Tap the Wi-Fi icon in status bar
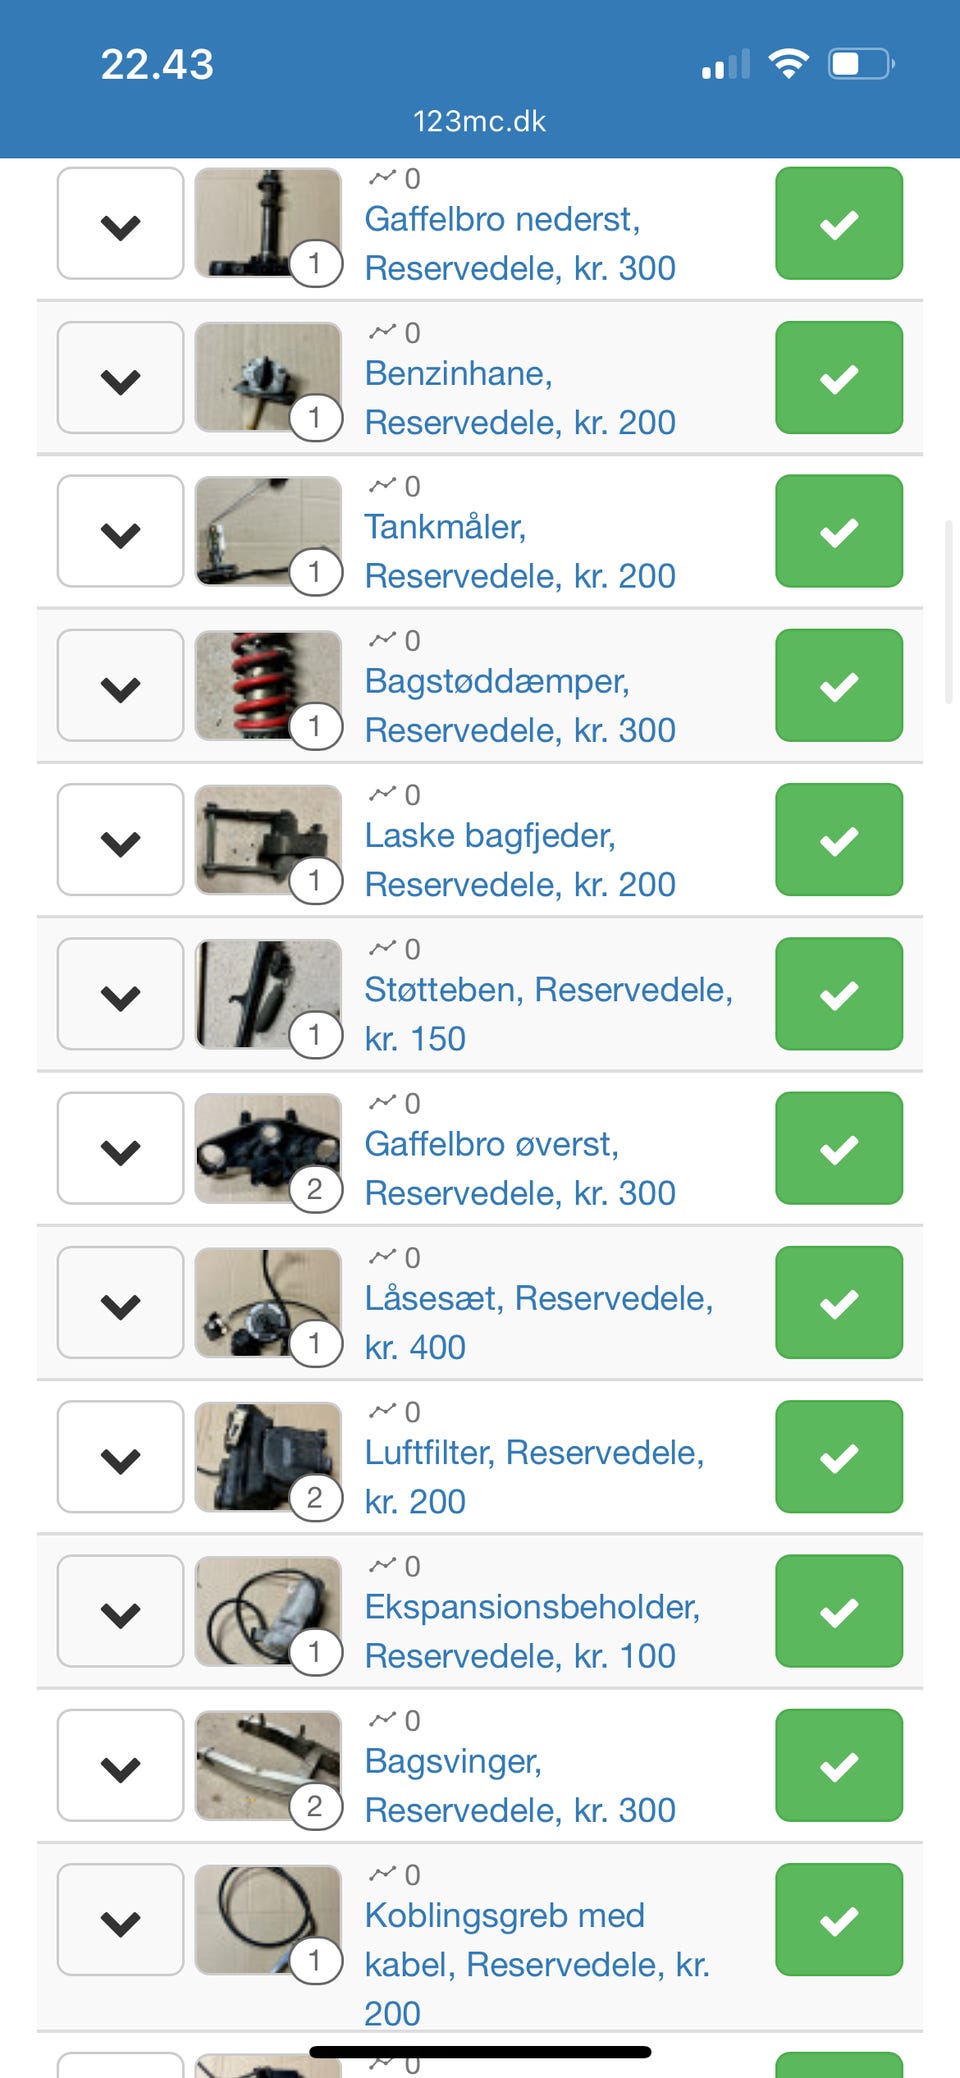This screenshot has height=2078, width=960. click(x=788, y=64)
